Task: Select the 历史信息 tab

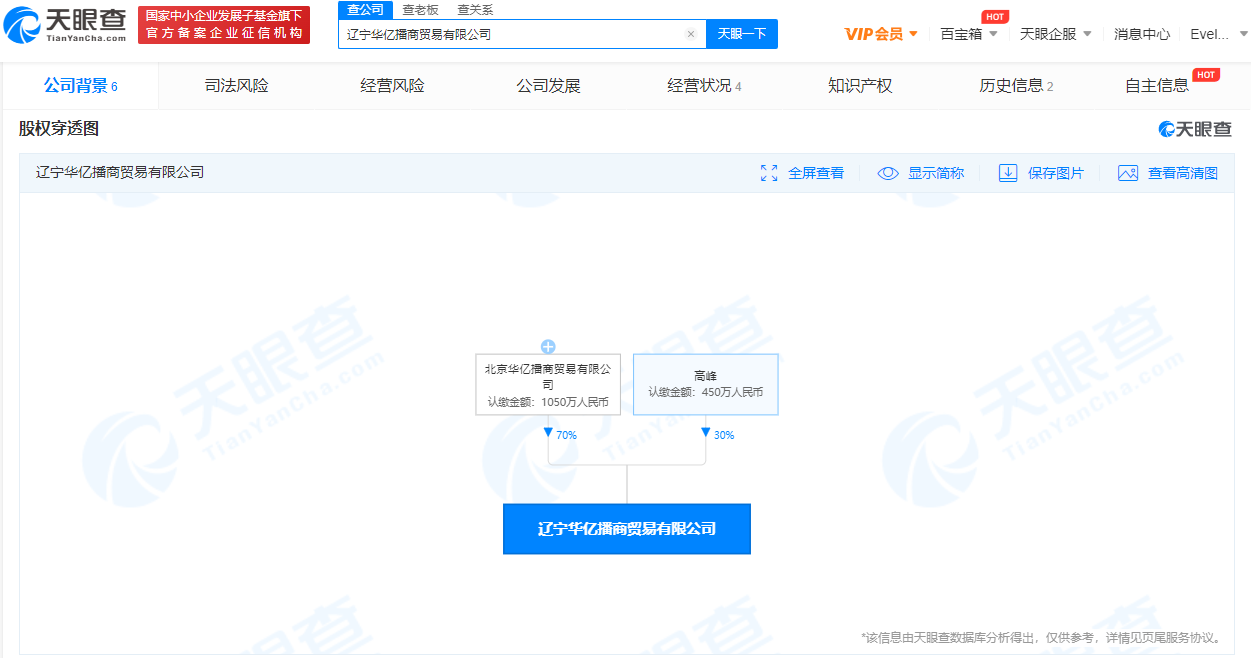Action: 1016,86
